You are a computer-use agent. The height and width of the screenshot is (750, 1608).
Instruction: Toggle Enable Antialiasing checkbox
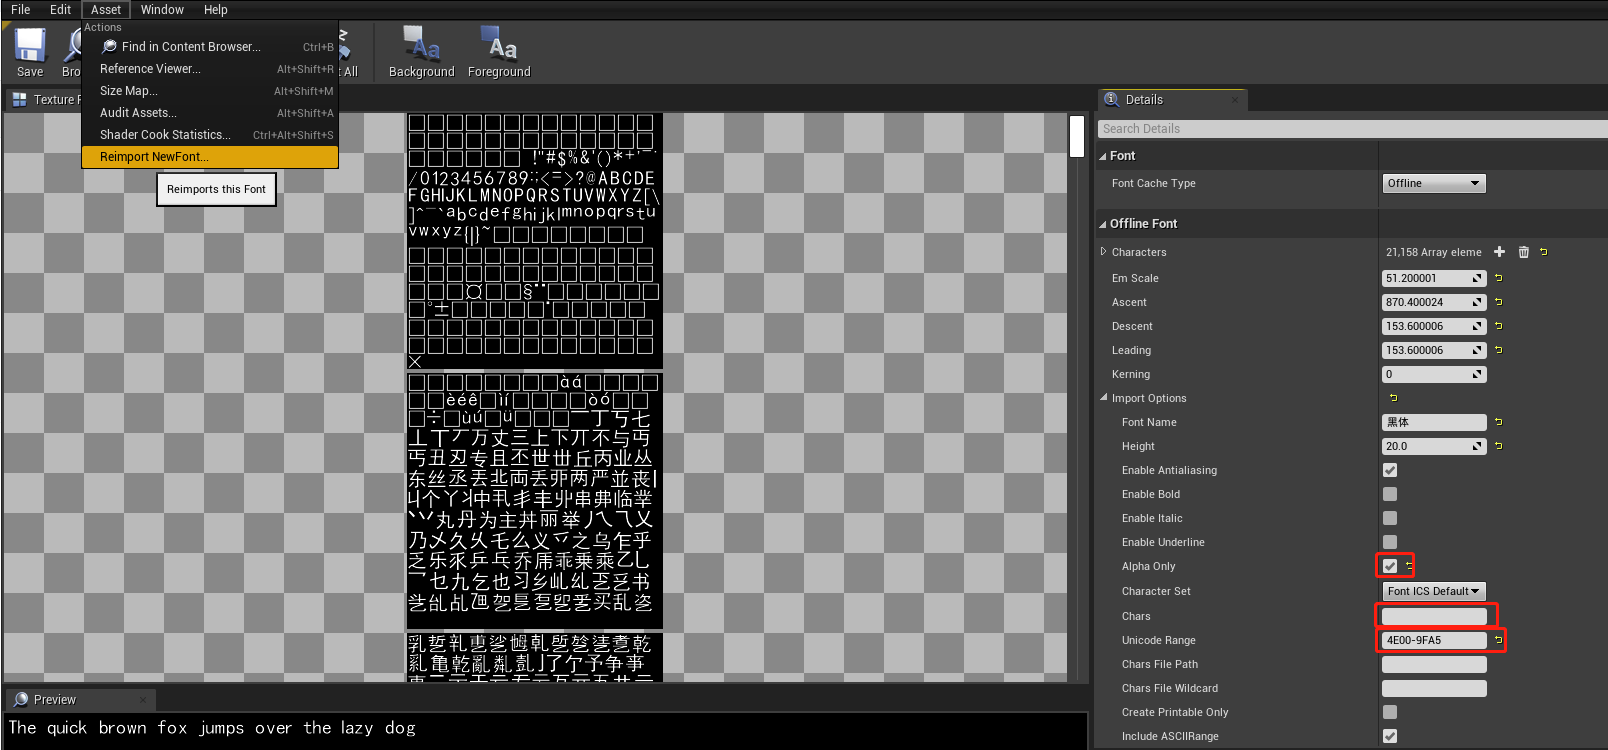1390,470
